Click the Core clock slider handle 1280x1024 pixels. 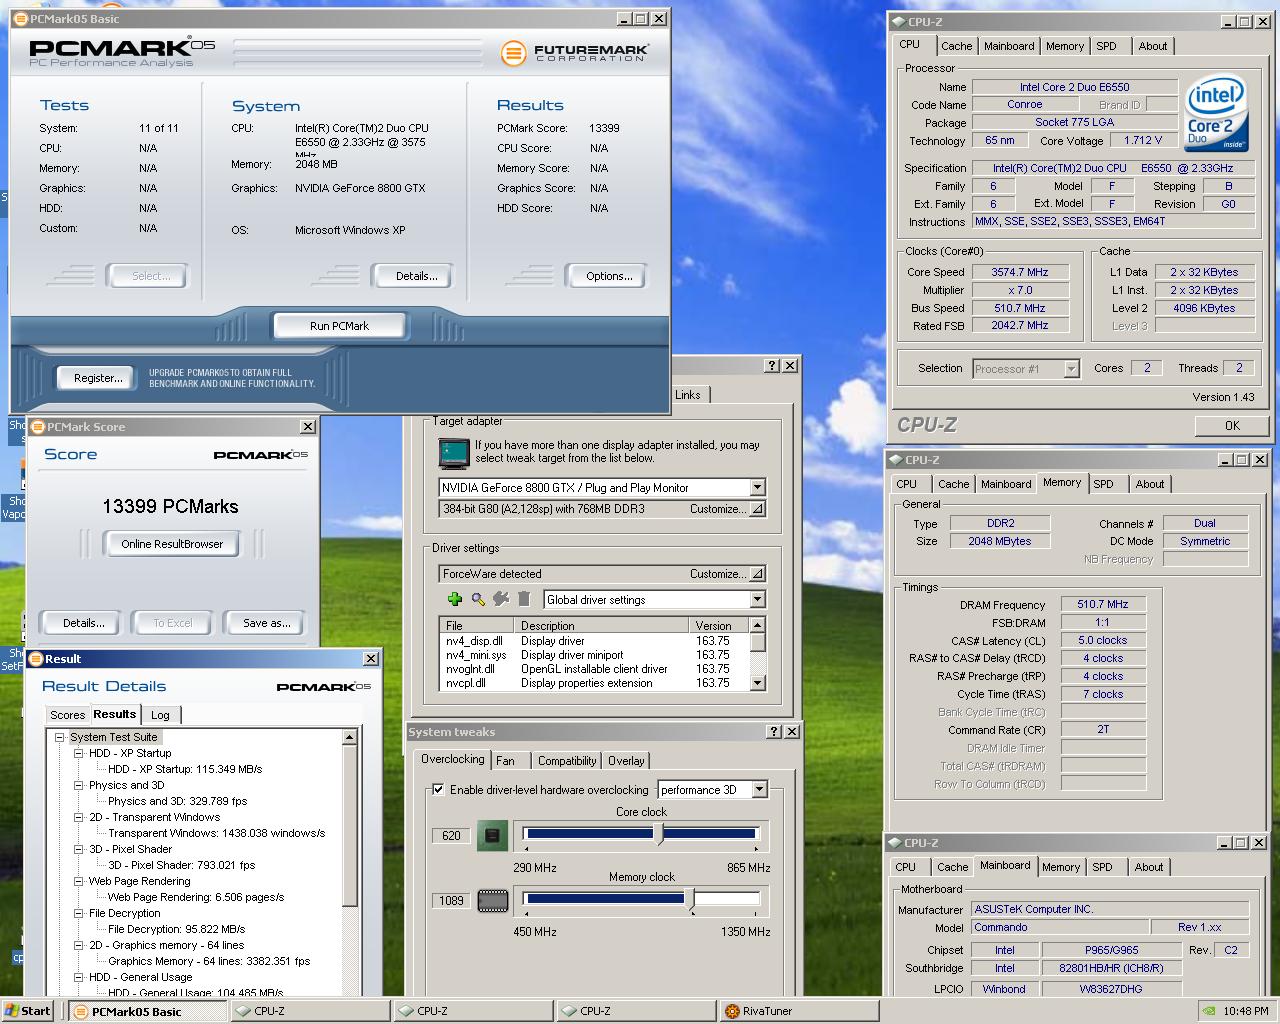tap(658, 834)
